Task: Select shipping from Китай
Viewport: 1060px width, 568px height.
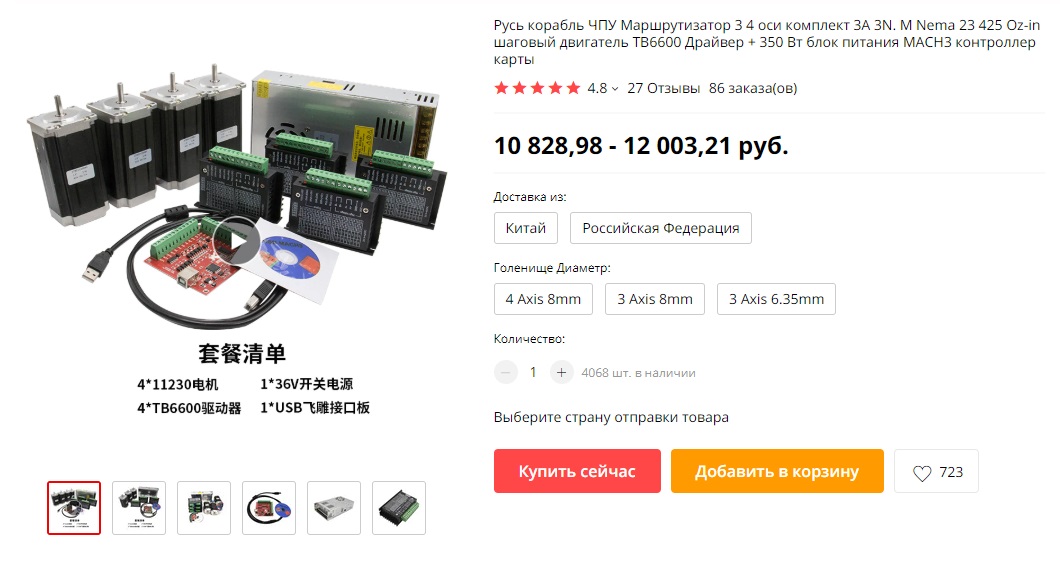Action: click(526, 228)
